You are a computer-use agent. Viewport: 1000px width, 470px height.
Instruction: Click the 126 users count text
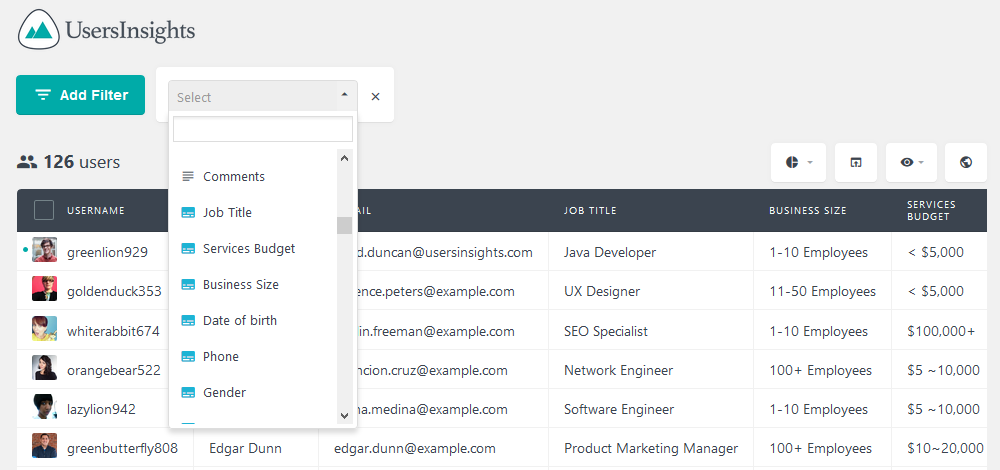pyautogui.click(x=82, y=162)
